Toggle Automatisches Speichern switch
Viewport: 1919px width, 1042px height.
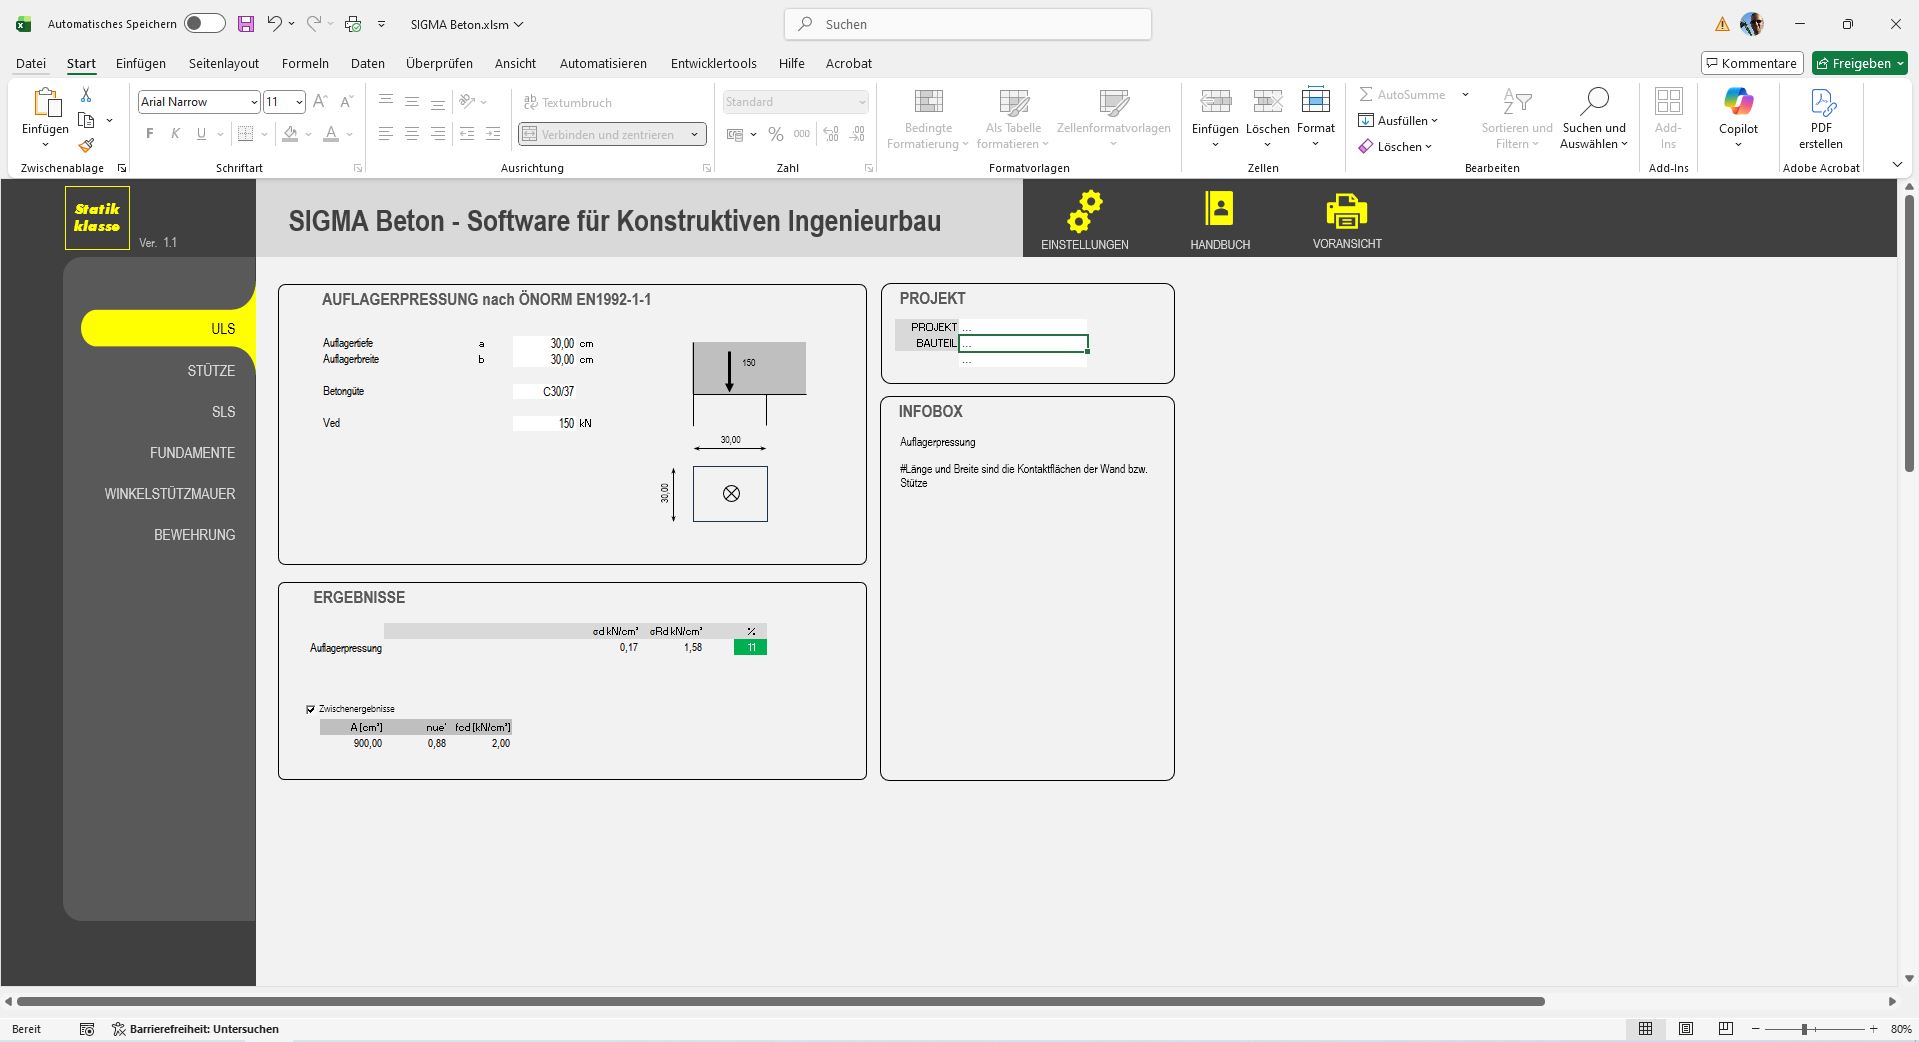click(204, 24)
